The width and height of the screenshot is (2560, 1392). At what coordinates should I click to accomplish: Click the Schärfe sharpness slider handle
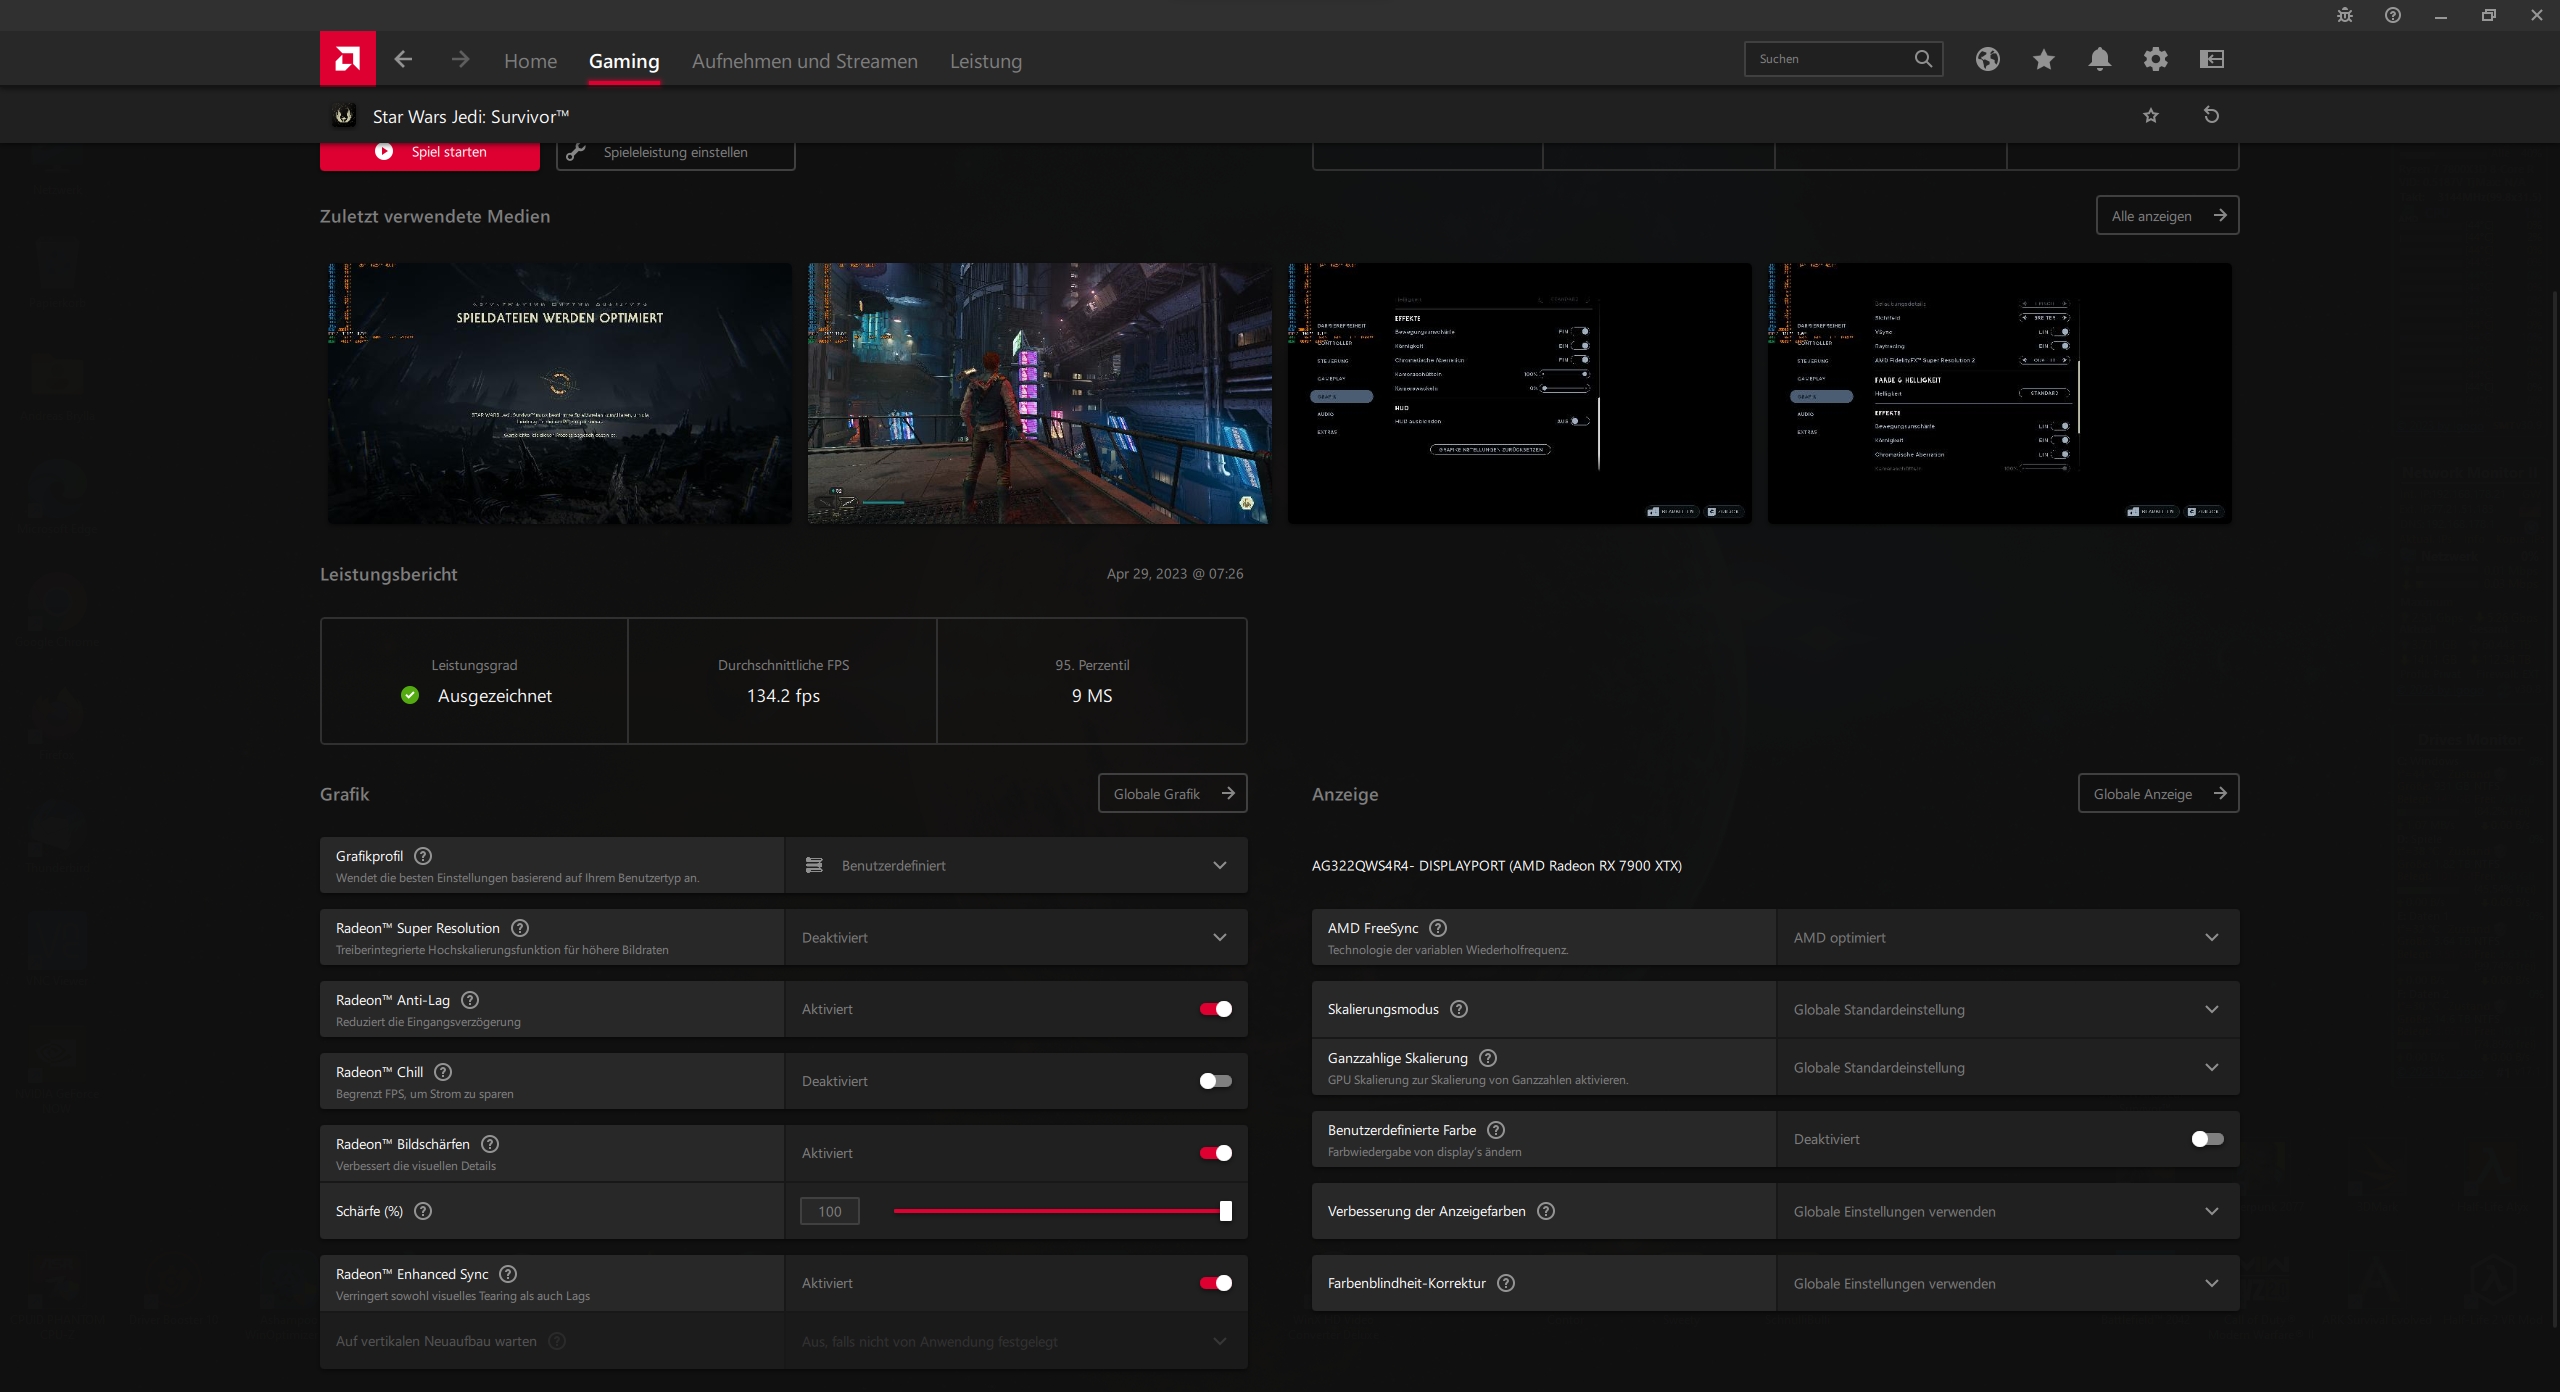point(1225,1211)
